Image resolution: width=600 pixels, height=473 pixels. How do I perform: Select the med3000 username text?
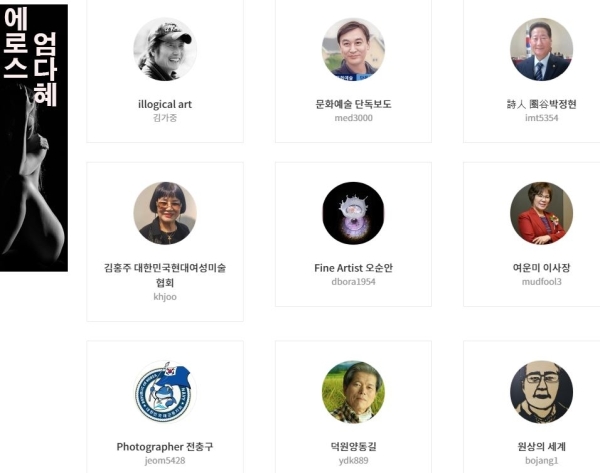pyautogui.click(x=353, y=118)
